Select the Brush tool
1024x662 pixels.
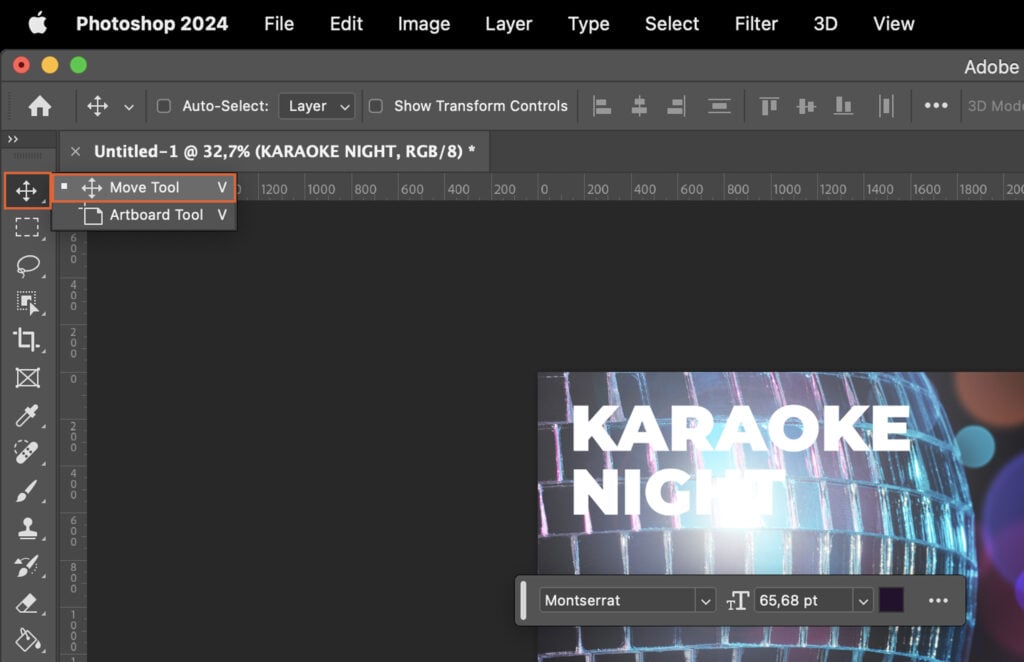pyautogui.click(x=28, y=491)
